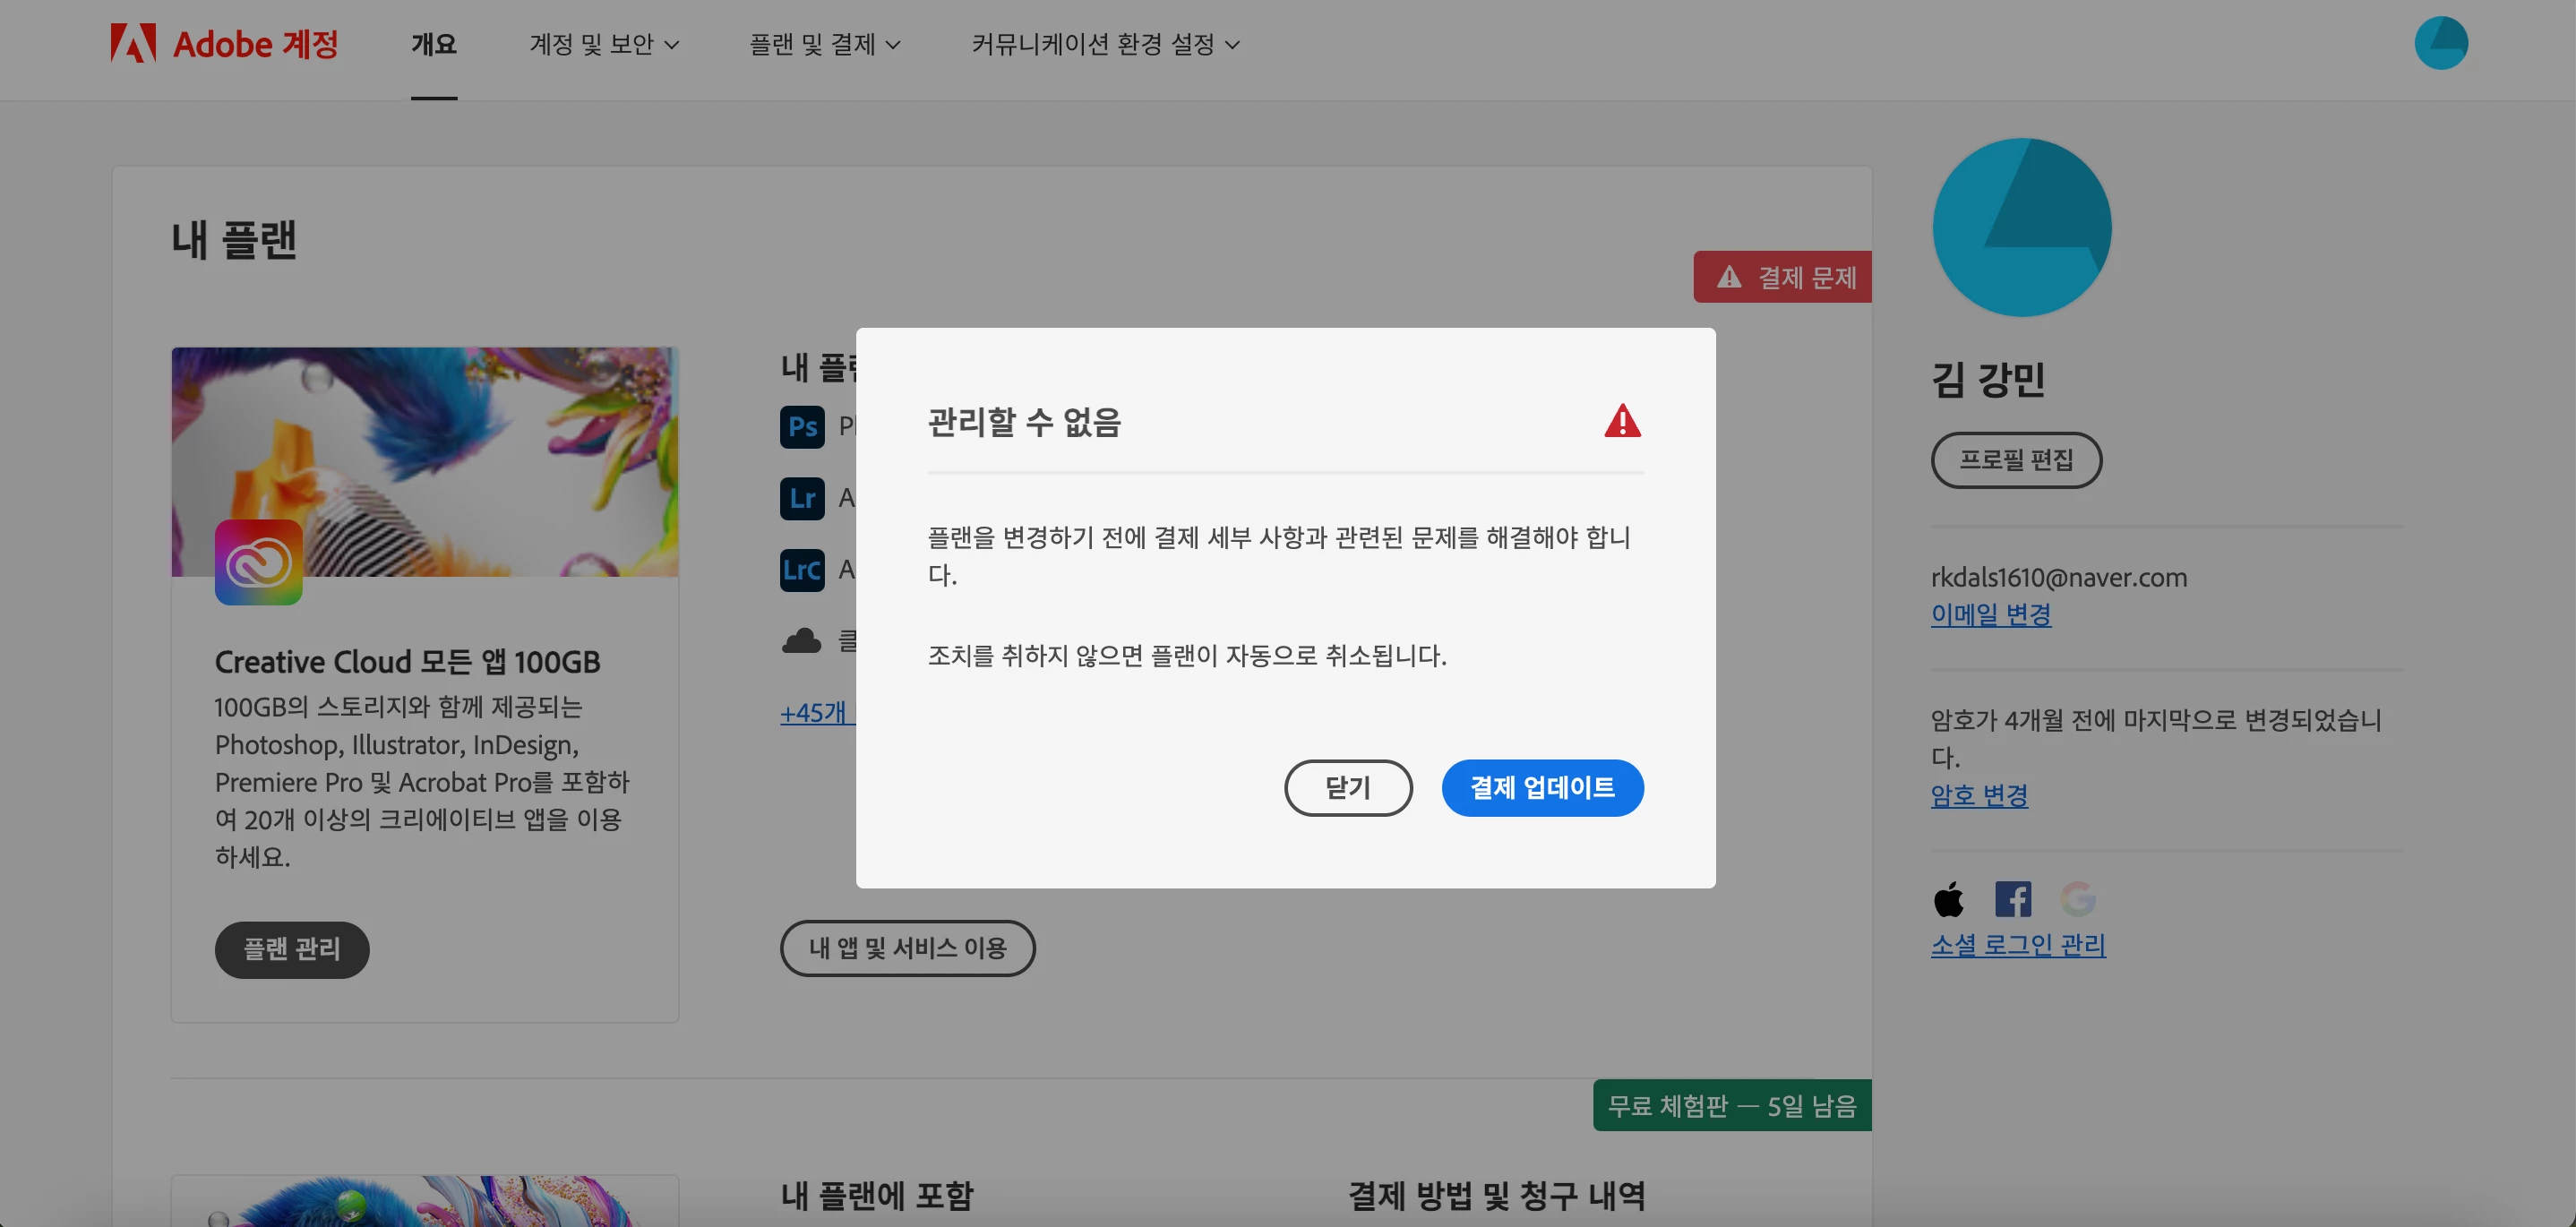Open profile avatar in top-right corner
Screen dimensions: 2576x1227
(2440, 43)
